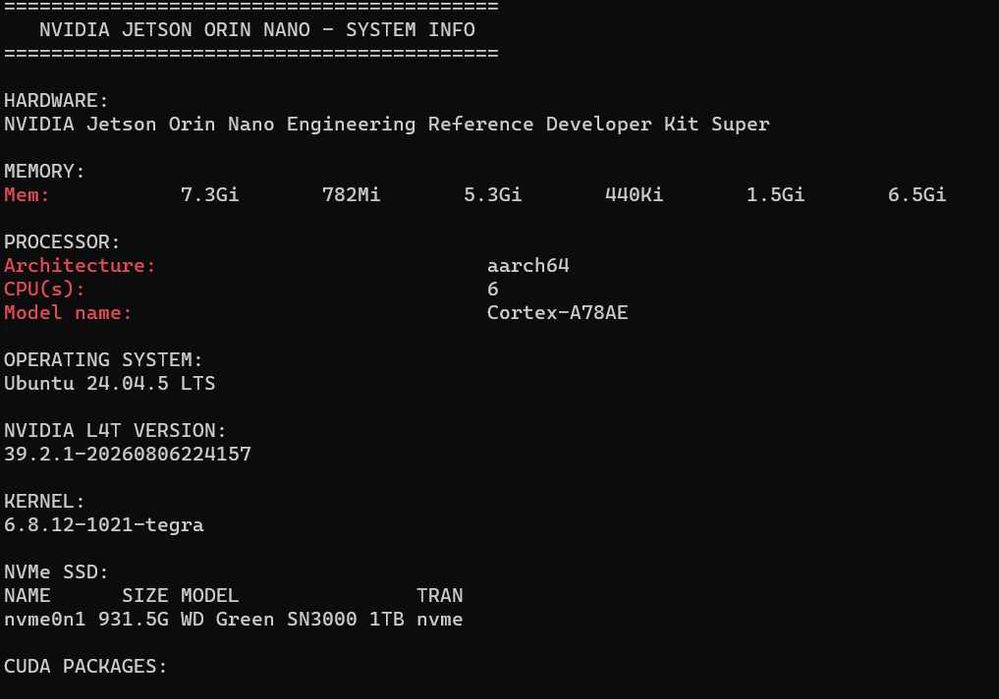
Task: Click the memory value '6.5Gi'
Action: pyautogui.click(x=917, y=195)
